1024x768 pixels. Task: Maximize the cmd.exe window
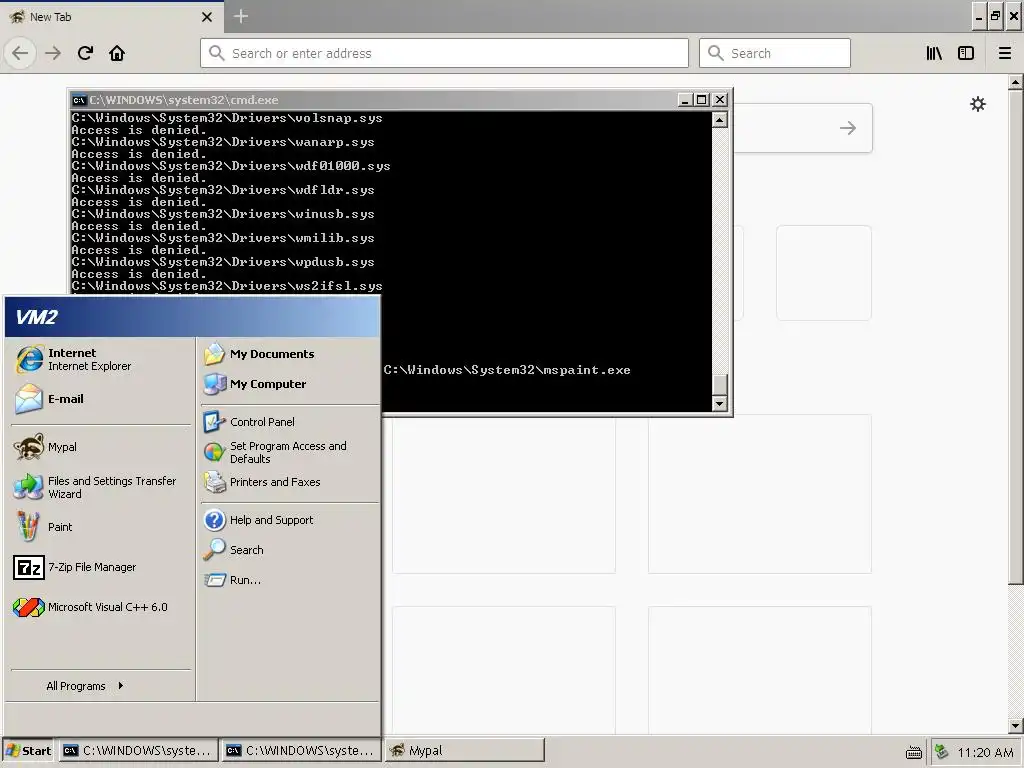(701, 100)
